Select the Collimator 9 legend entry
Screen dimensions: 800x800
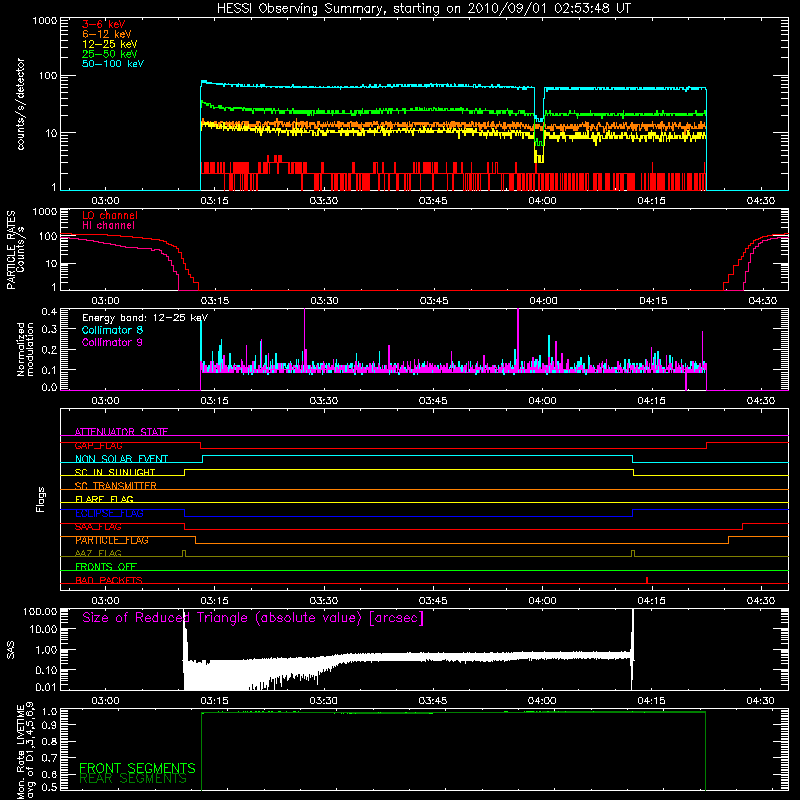coord(112,342)
